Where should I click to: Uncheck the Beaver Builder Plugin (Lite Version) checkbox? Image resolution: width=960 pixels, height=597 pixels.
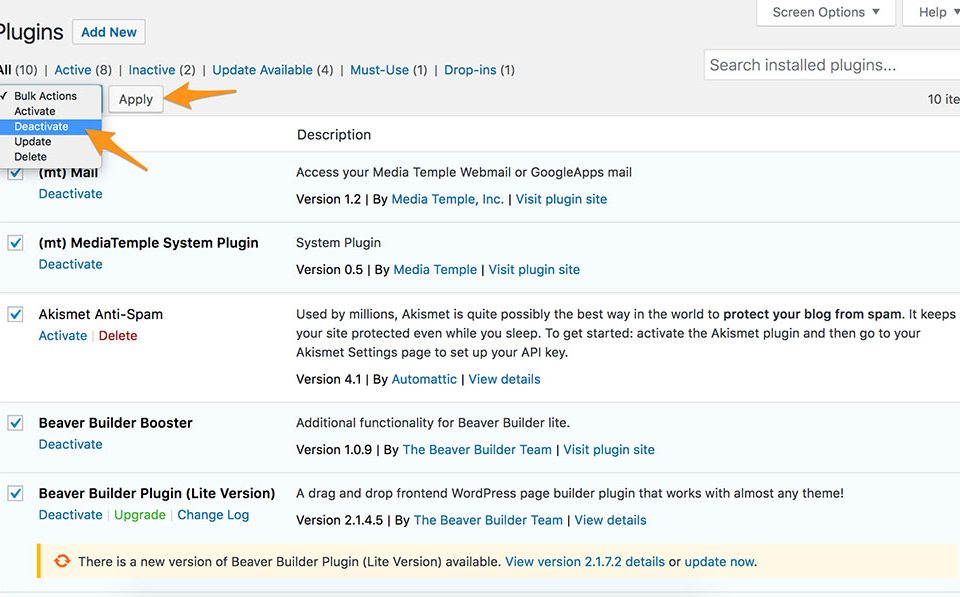point(15,493)
